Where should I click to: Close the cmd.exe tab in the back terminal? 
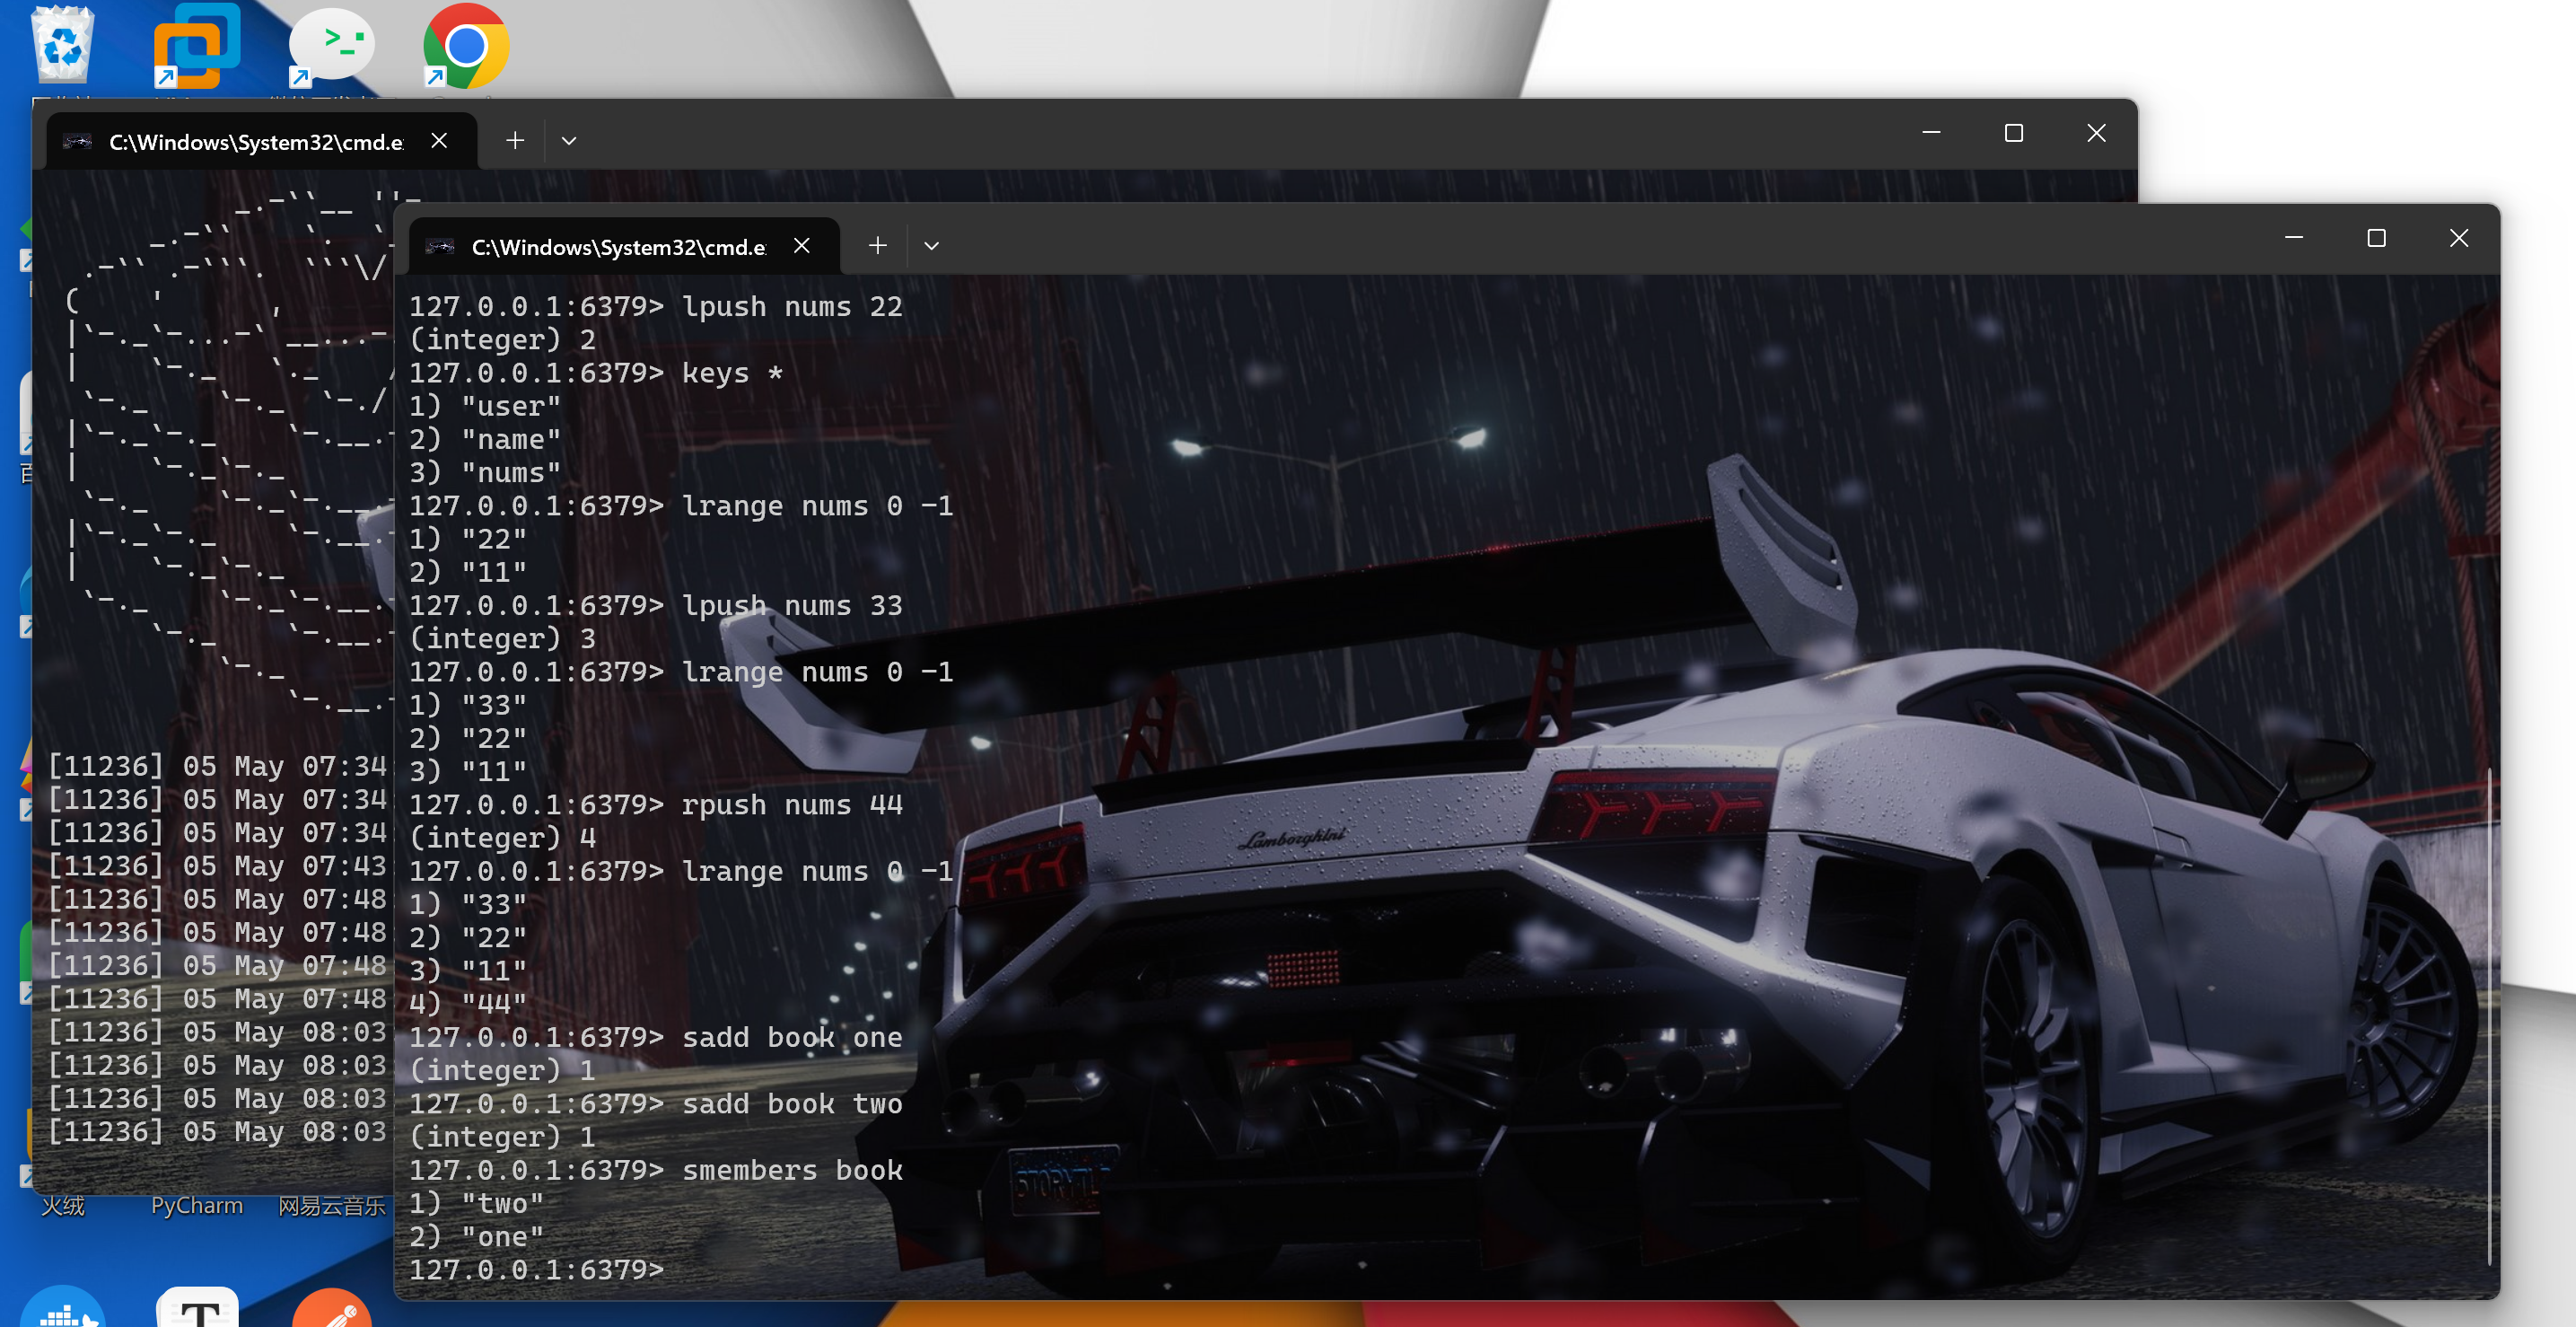pos(438,140)
